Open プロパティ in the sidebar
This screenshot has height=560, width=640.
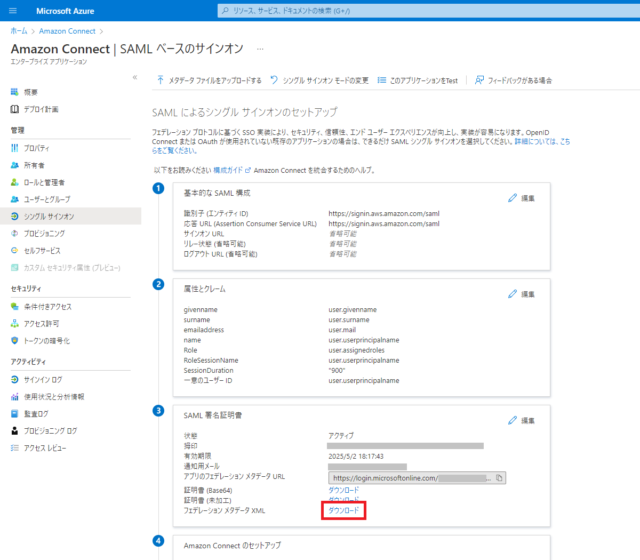[x=36, y=148]
